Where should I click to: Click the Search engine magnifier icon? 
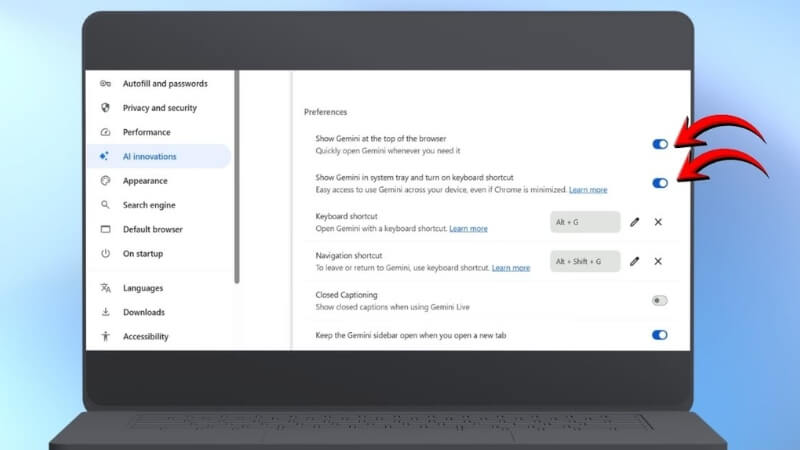click(105, 205)
